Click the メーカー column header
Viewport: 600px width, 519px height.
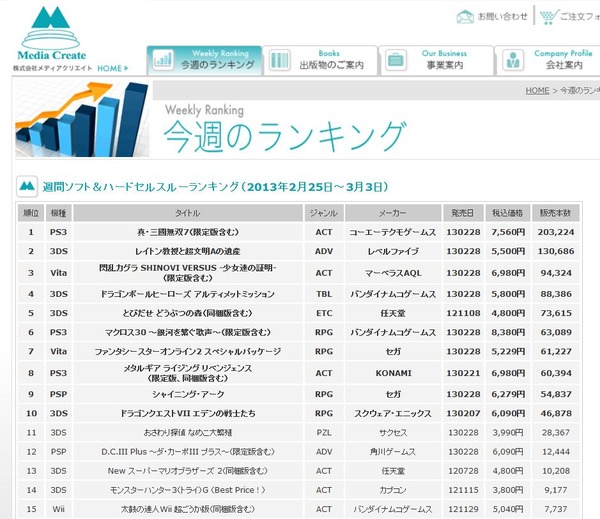coord(393,213)
